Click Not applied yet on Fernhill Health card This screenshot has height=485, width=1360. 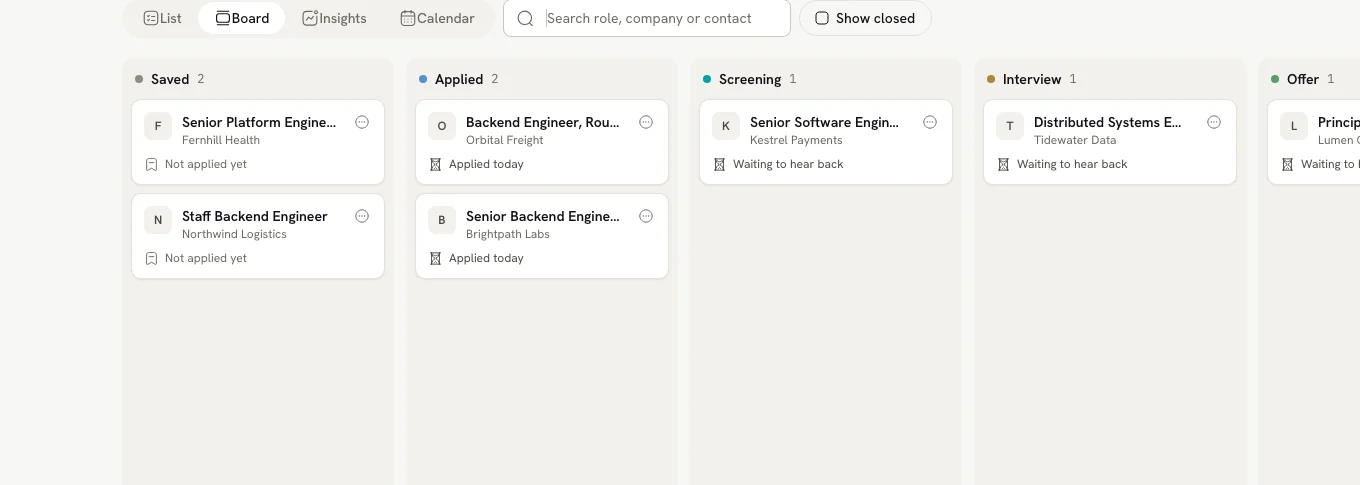click(206, 164)
